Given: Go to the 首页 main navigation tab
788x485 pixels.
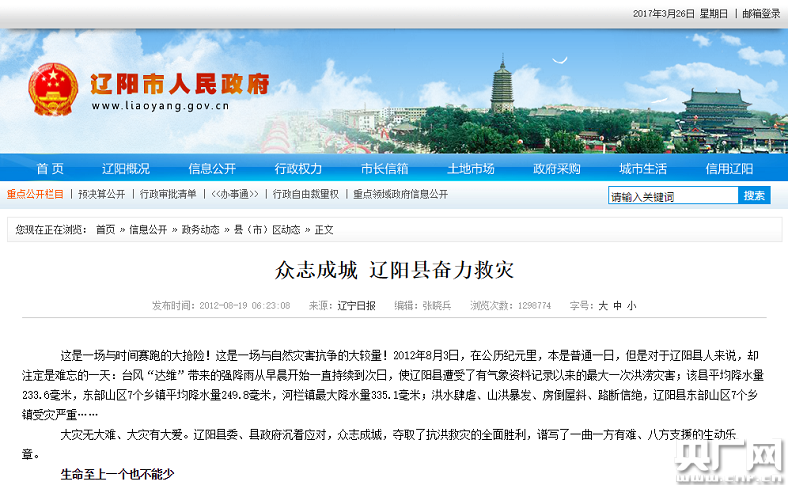Looking at the screenshot, I should 50,168.
